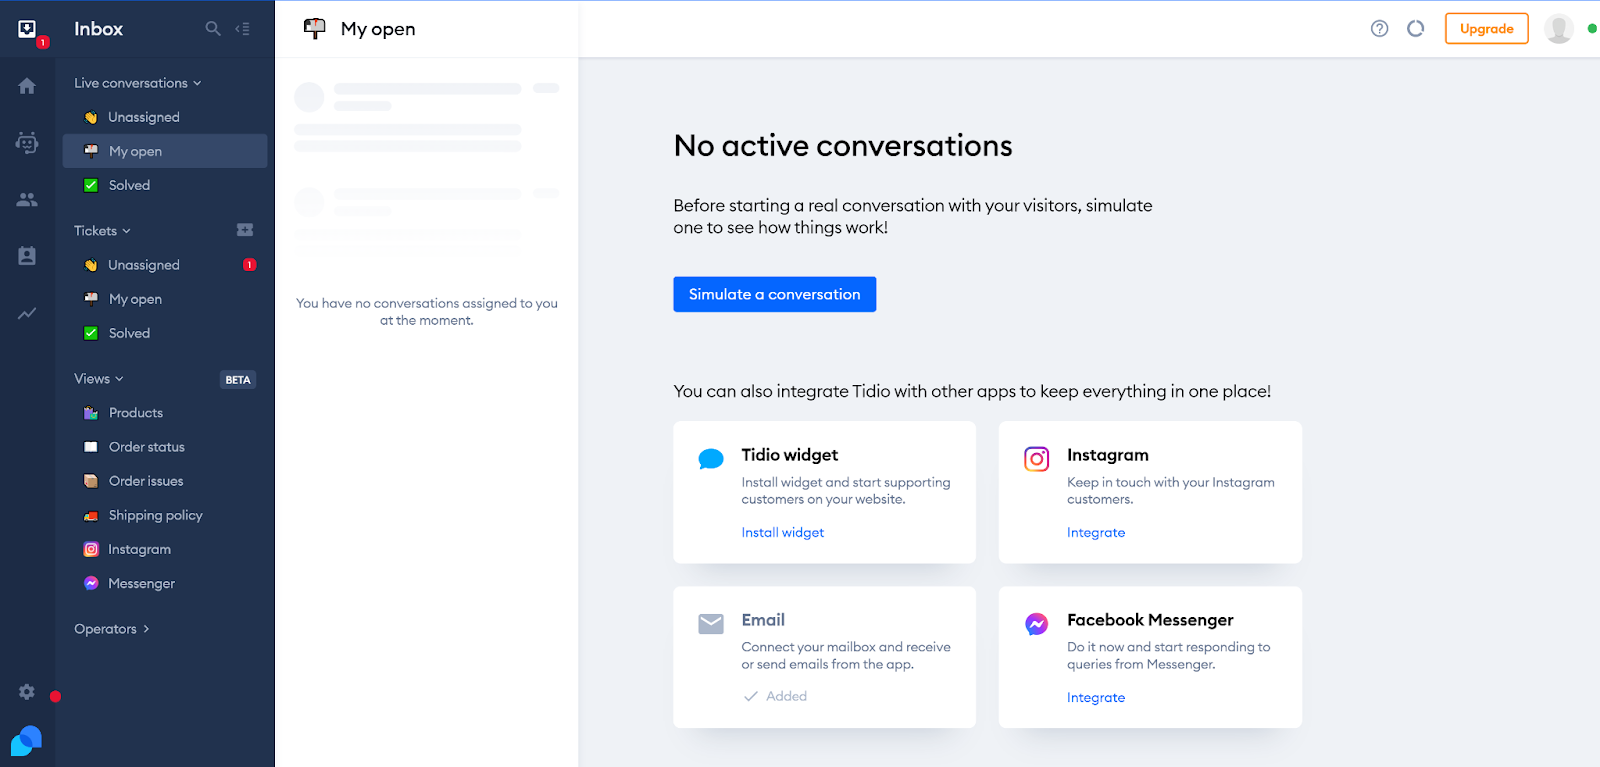
Task: Click the help question mark icon
Action: 1379,29
